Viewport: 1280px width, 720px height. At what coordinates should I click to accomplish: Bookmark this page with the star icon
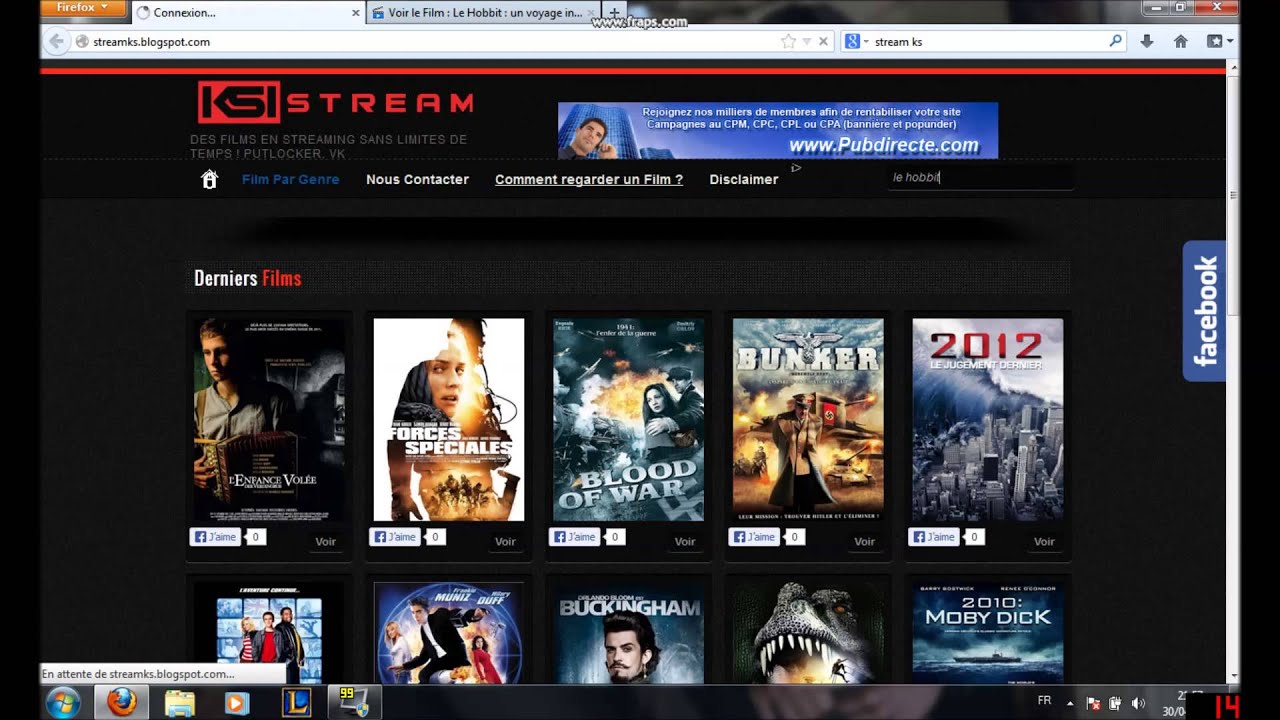click(788, 42)
